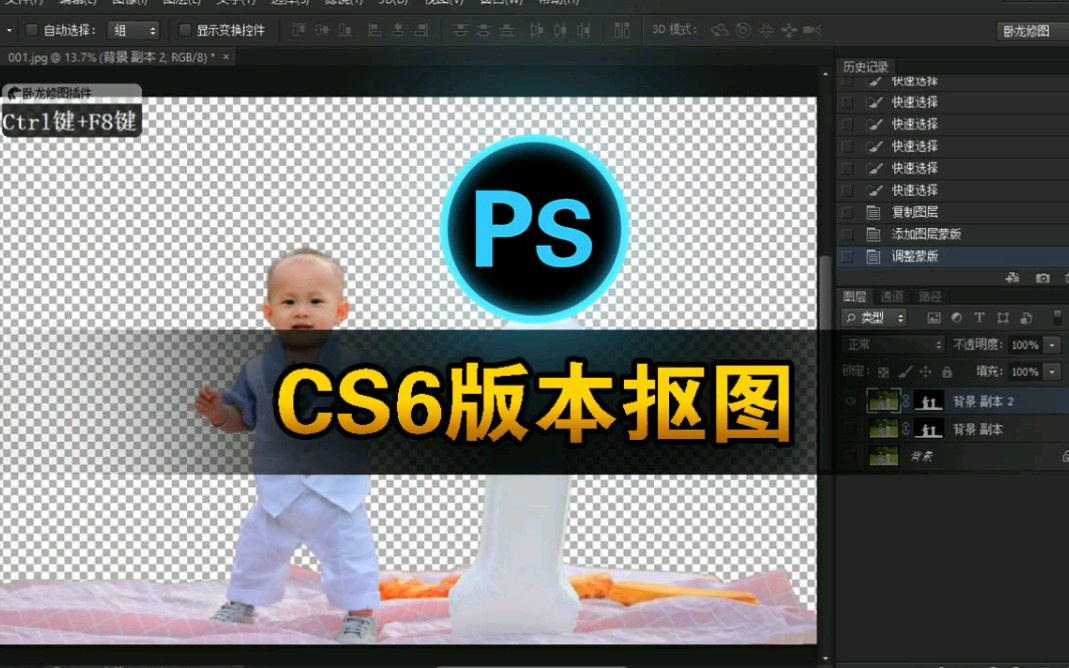Click Distribute right edges icon
The height and width of the screenshot is (668, 1069).
584,30
